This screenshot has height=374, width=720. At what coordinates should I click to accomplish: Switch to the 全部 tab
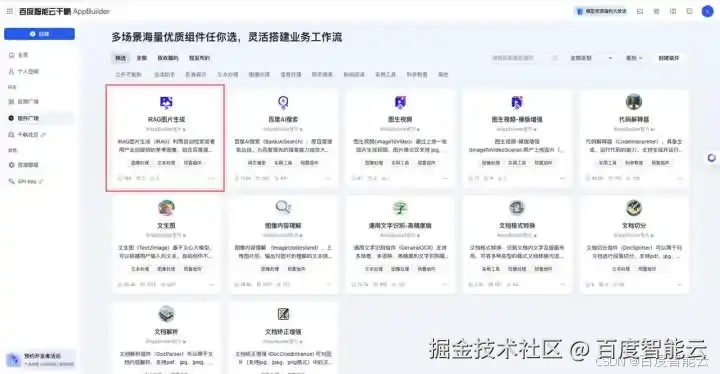[x=141, y=58]
